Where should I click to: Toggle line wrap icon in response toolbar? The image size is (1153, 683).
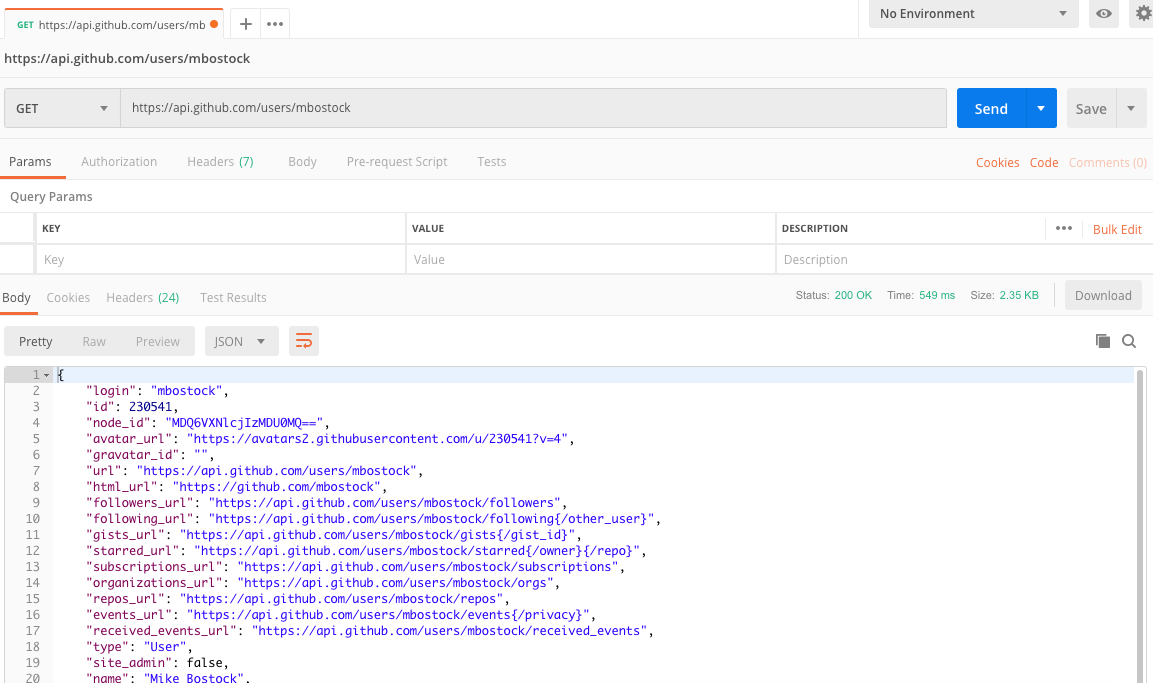[304, 341]
